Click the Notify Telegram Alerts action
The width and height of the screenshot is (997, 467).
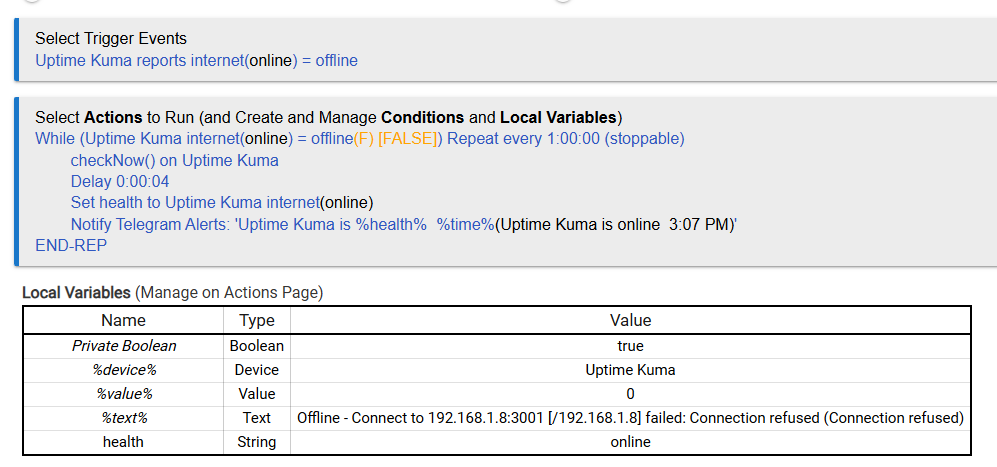(403, 225)
